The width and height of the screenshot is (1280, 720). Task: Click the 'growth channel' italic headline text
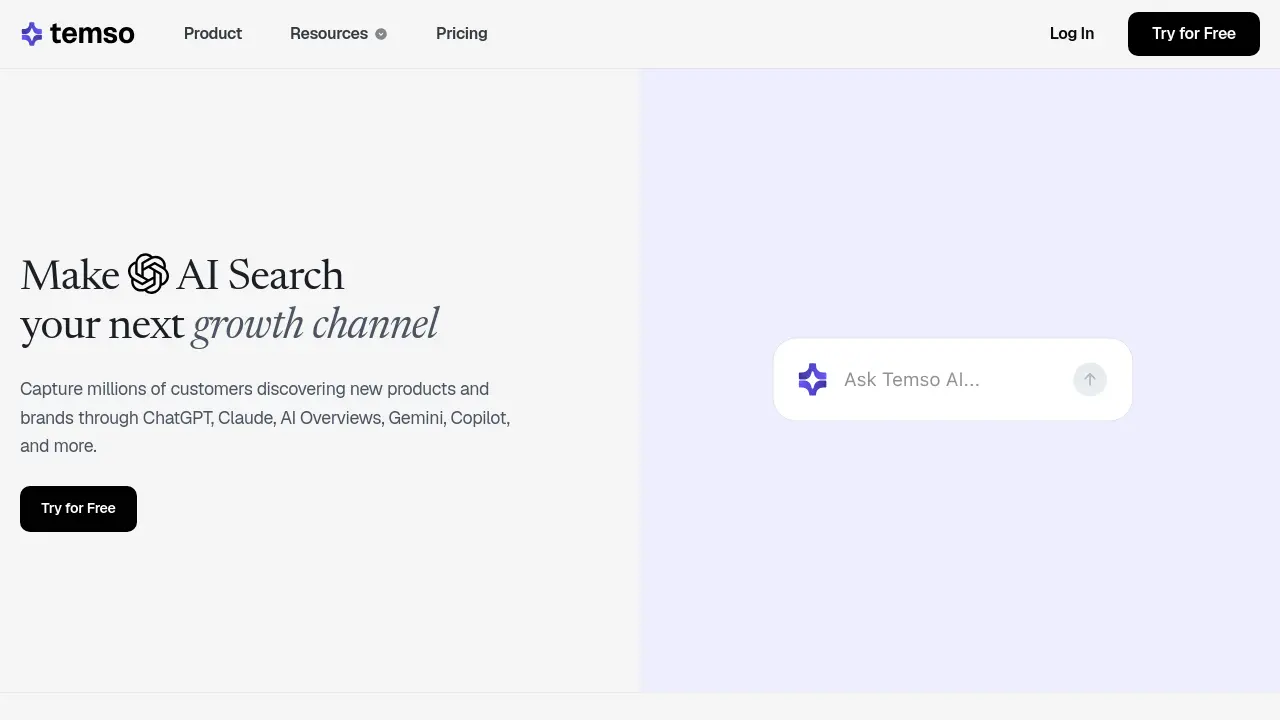click(x=315, y=324)
